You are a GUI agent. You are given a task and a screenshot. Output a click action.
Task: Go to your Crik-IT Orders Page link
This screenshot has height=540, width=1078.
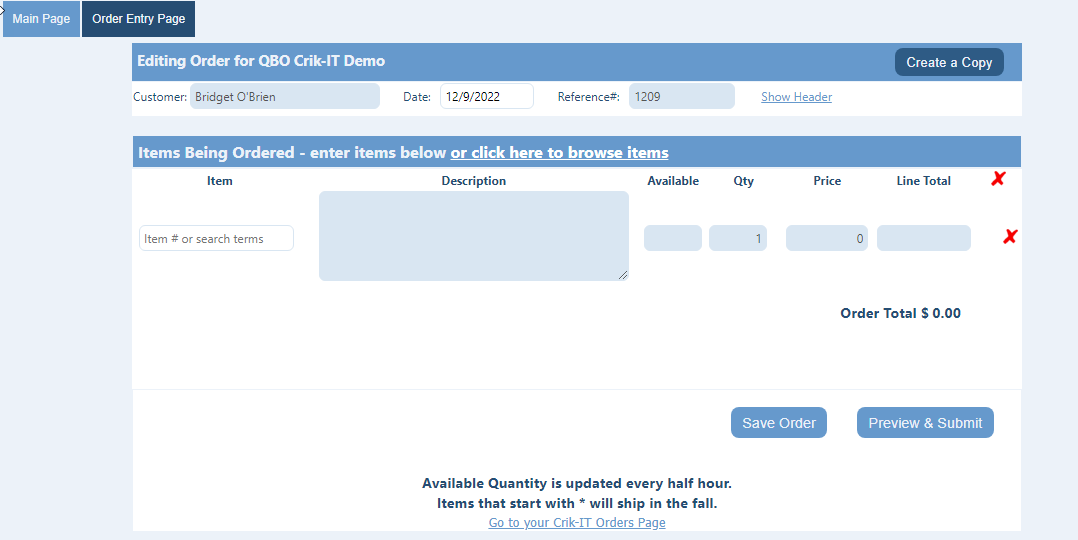pyautogui.click(x=576, y=523)
